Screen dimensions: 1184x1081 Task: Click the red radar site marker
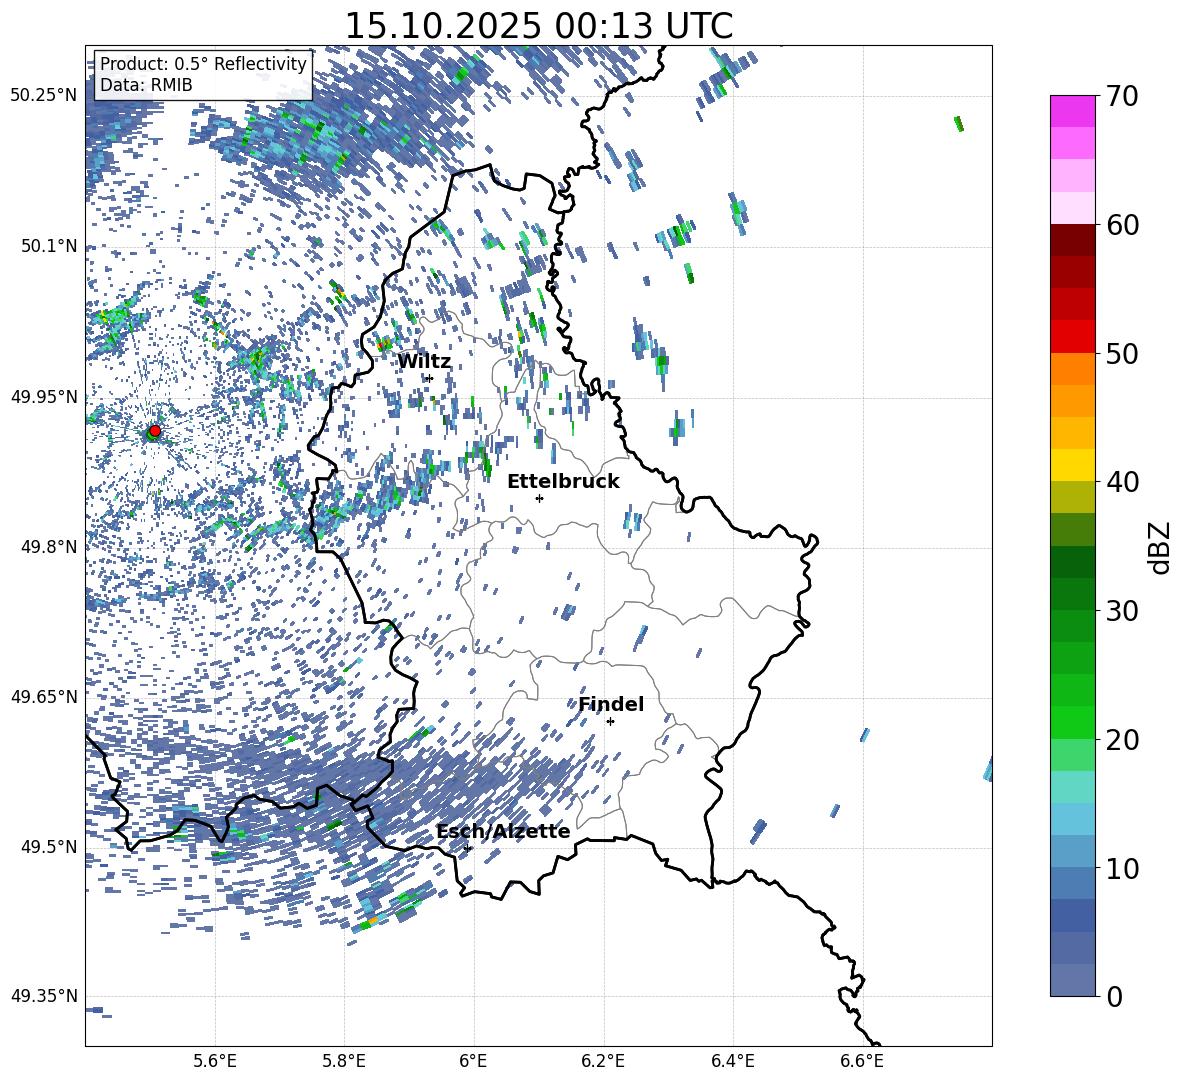coord(155,430)
